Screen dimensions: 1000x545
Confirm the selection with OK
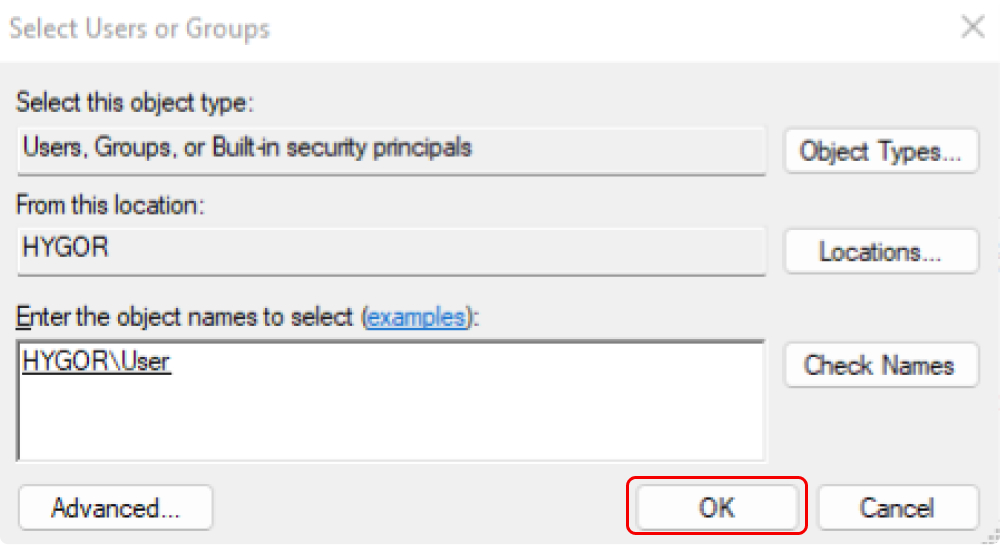(x=717, y=507)
